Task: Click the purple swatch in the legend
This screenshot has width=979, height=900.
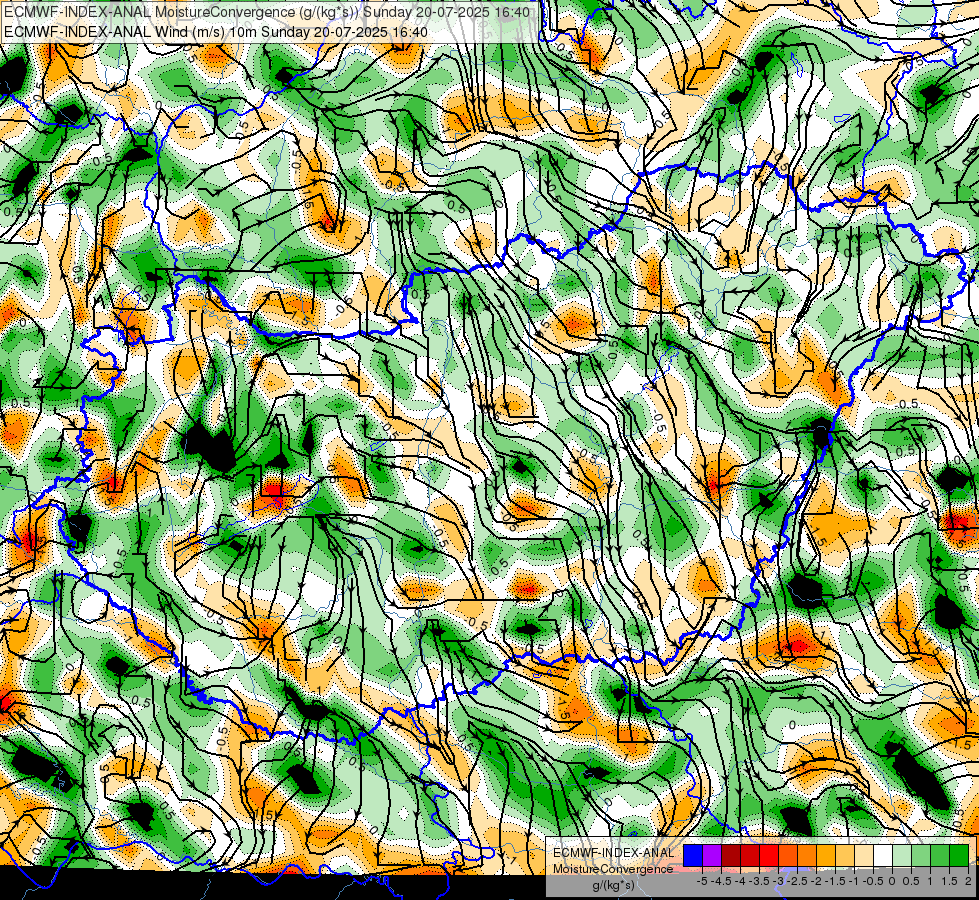Action: [x=712, y=855]
